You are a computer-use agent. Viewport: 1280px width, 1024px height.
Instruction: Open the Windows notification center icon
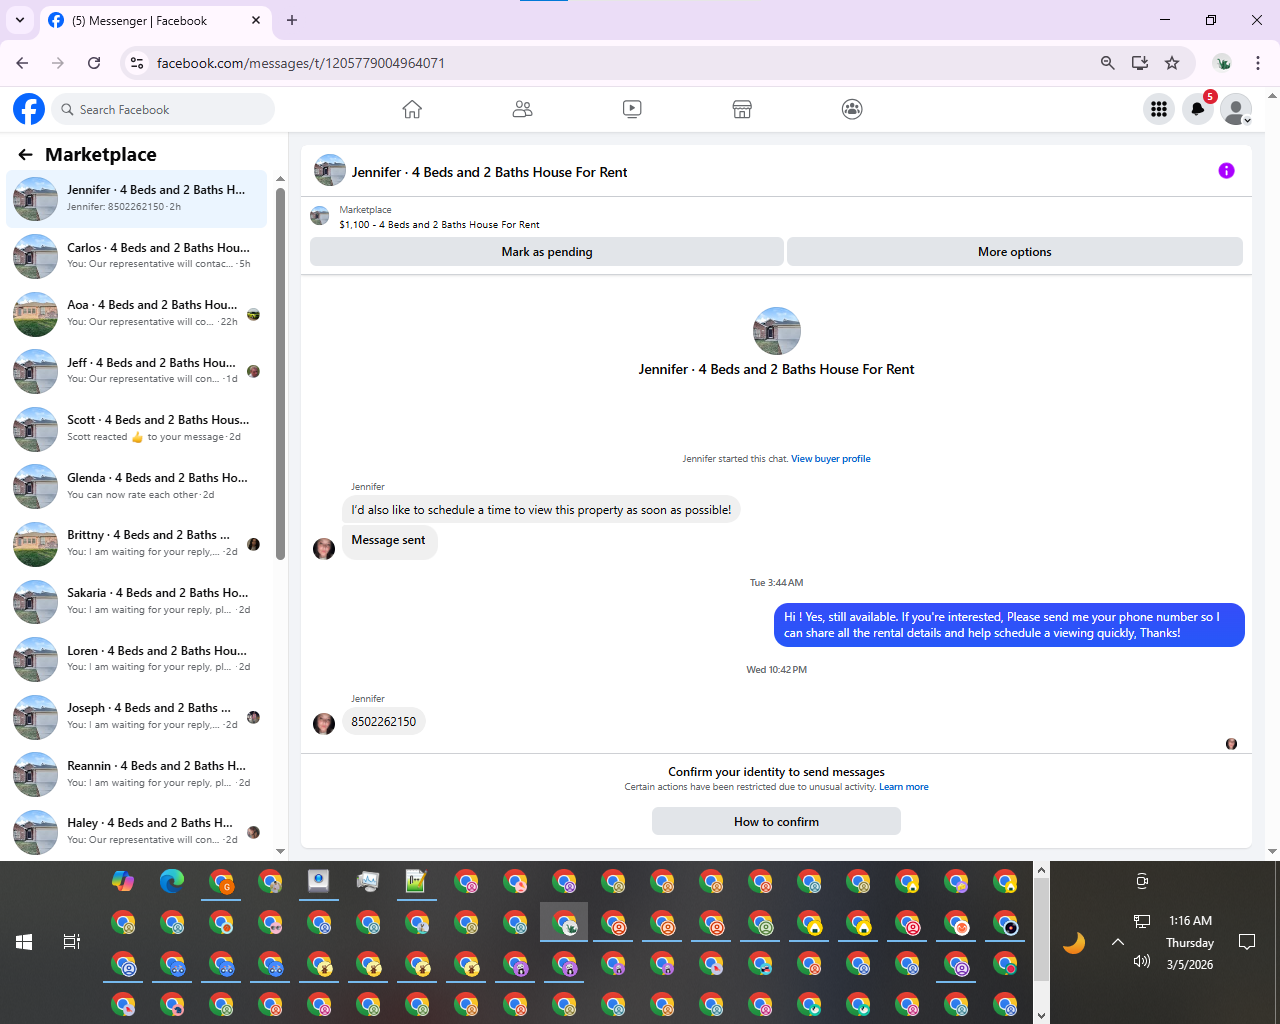pyautogui.click(x=1247, y=942)
